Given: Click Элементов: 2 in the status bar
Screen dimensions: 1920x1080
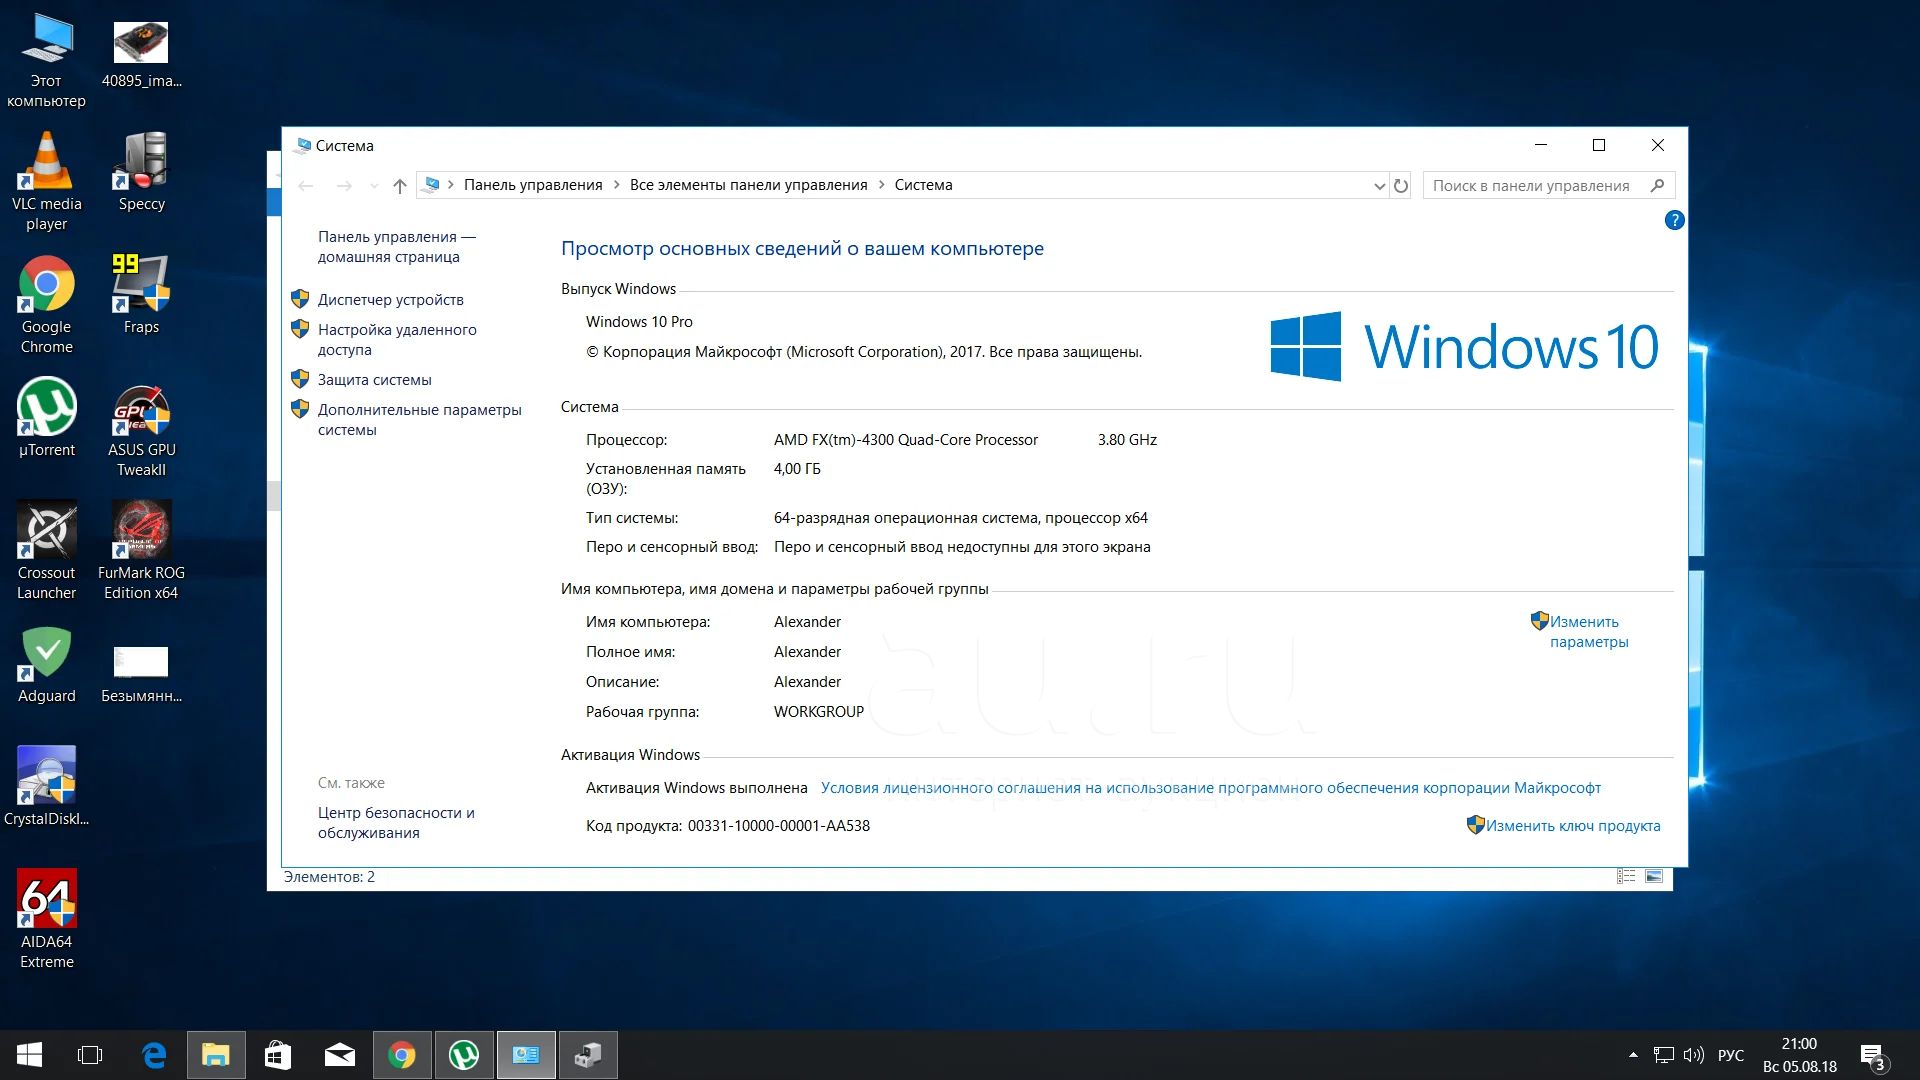Looking at the screenshot, I should (x=329, y=877).
